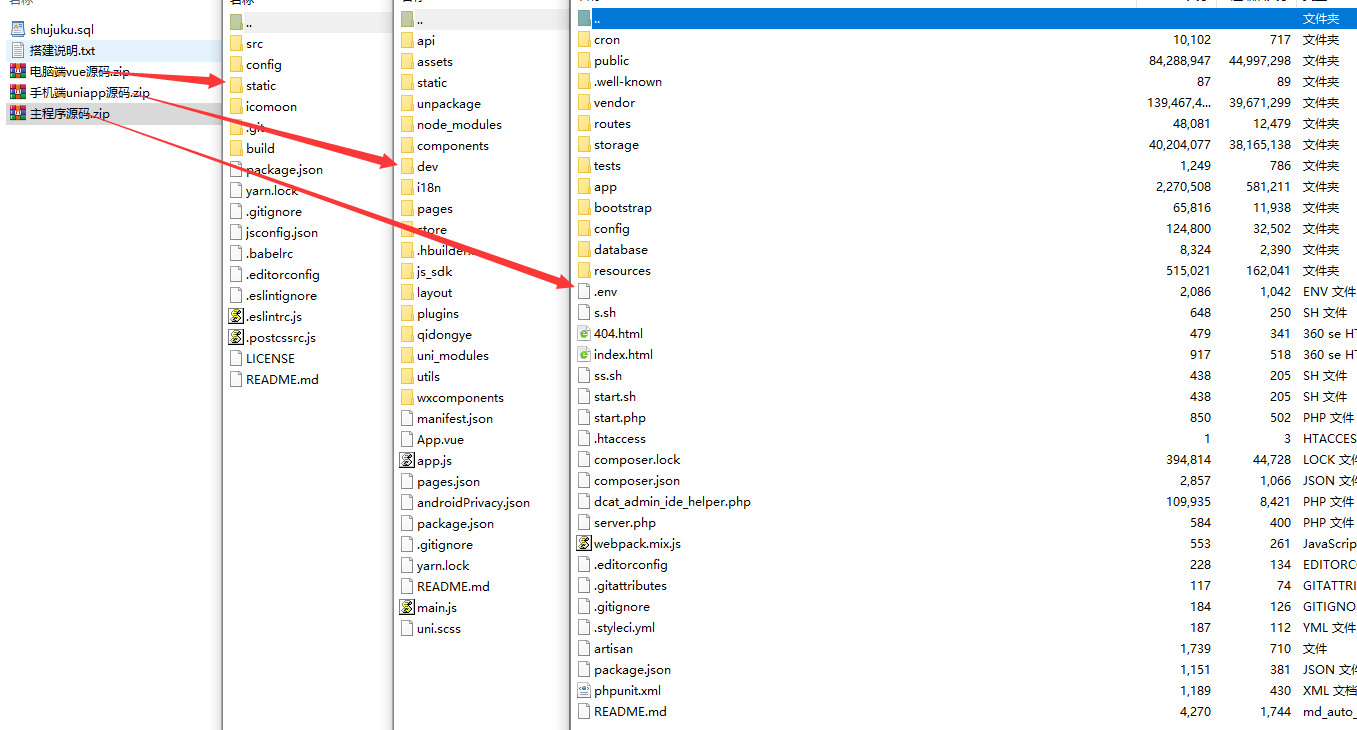Click the folder icon beside build
The image size is (1357, 730).
pyautogui.click(x=236, y=148)
